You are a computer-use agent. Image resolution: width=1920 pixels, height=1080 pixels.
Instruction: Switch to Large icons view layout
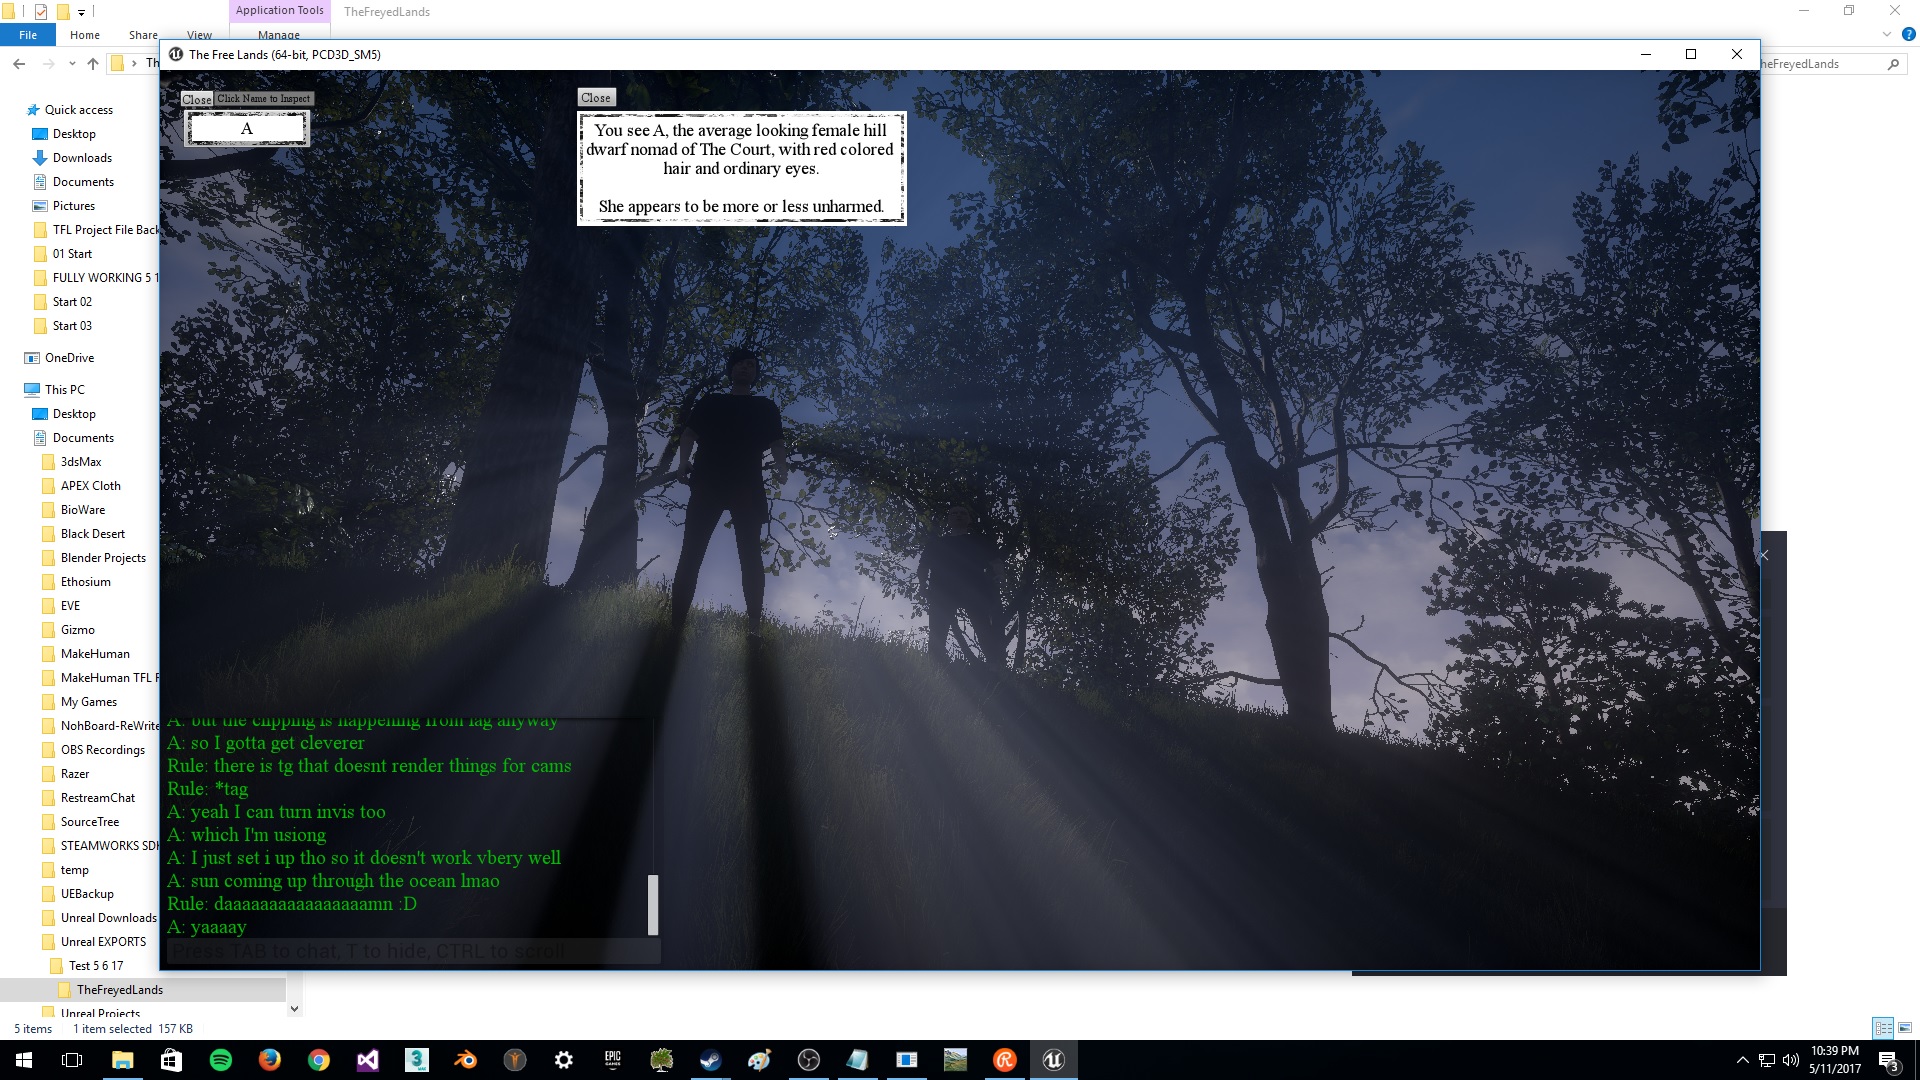click(1904, 1028)
